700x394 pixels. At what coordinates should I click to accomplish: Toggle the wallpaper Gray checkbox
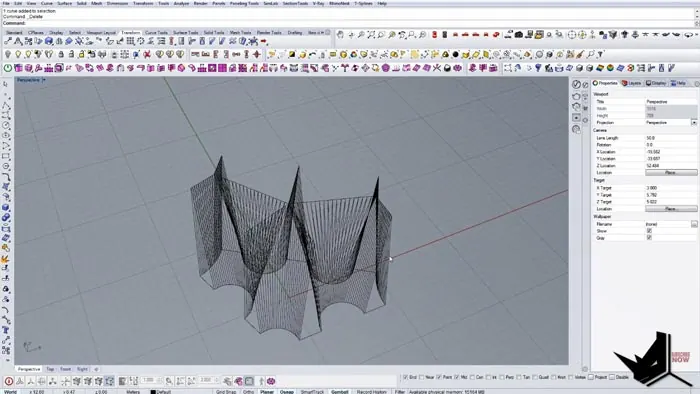(x=649, y=238)
